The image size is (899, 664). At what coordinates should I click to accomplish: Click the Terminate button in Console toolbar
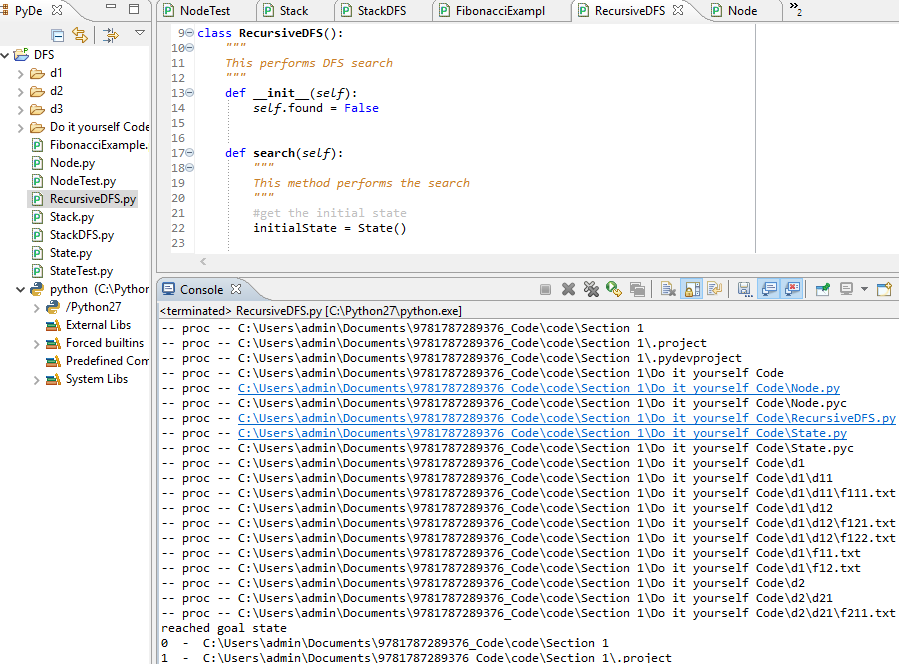[x=545, y=290]
